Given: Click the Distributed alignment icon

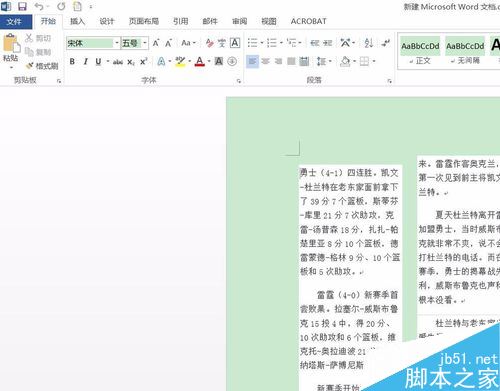Looking at the screenshot, I should tap(304, 62).
